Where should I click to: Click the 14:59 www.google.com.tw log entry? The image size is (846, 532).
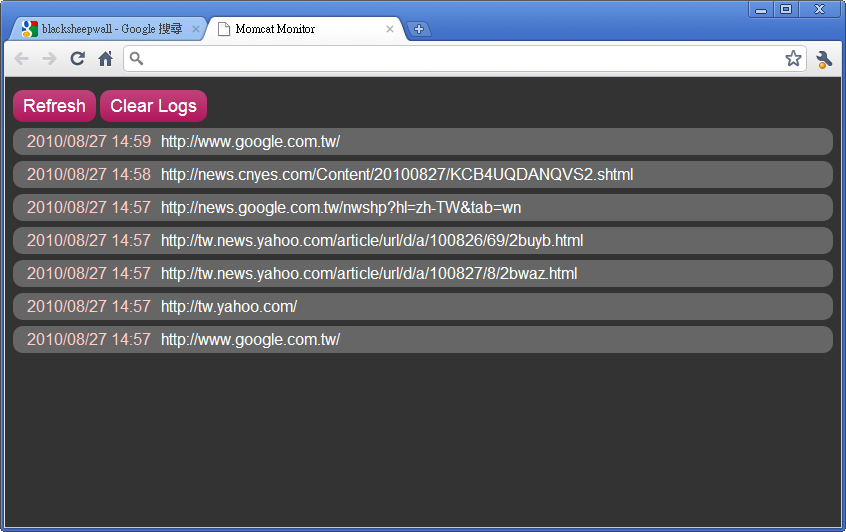tap(423, 141)
